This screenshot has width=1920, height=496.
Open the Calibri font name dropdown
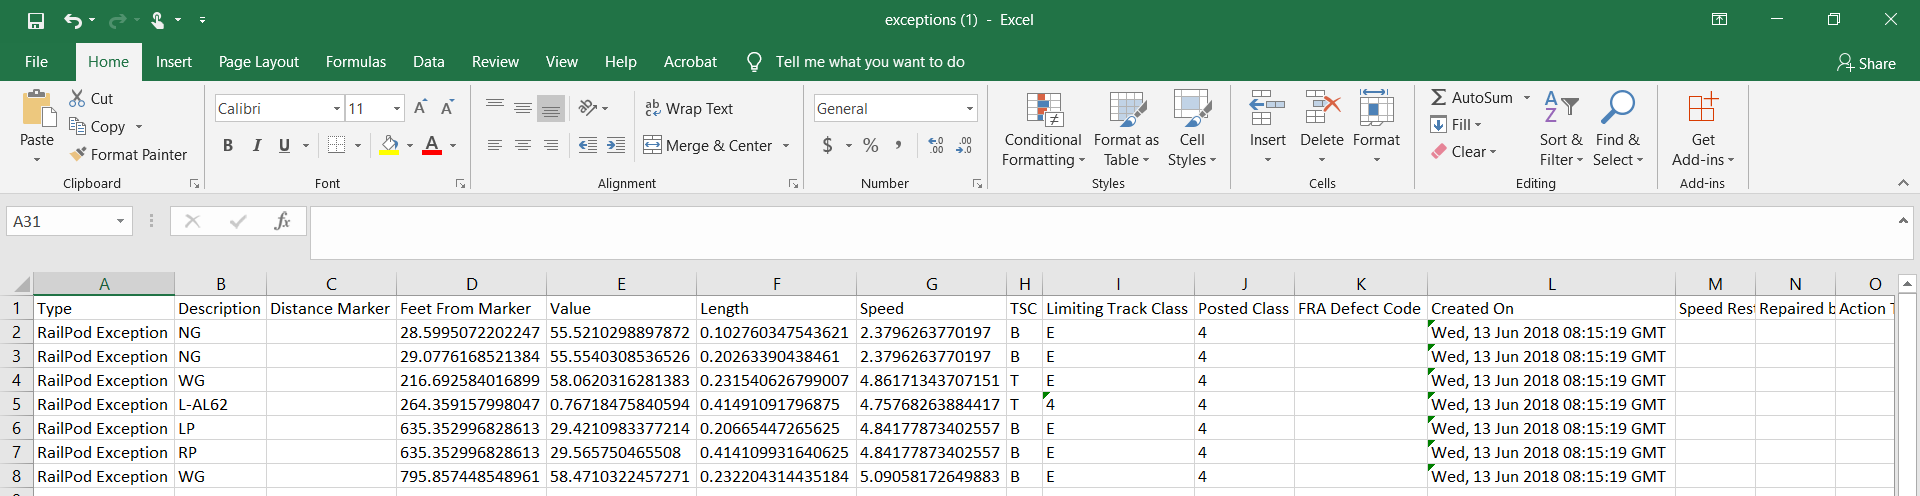[x=337, y=109]
